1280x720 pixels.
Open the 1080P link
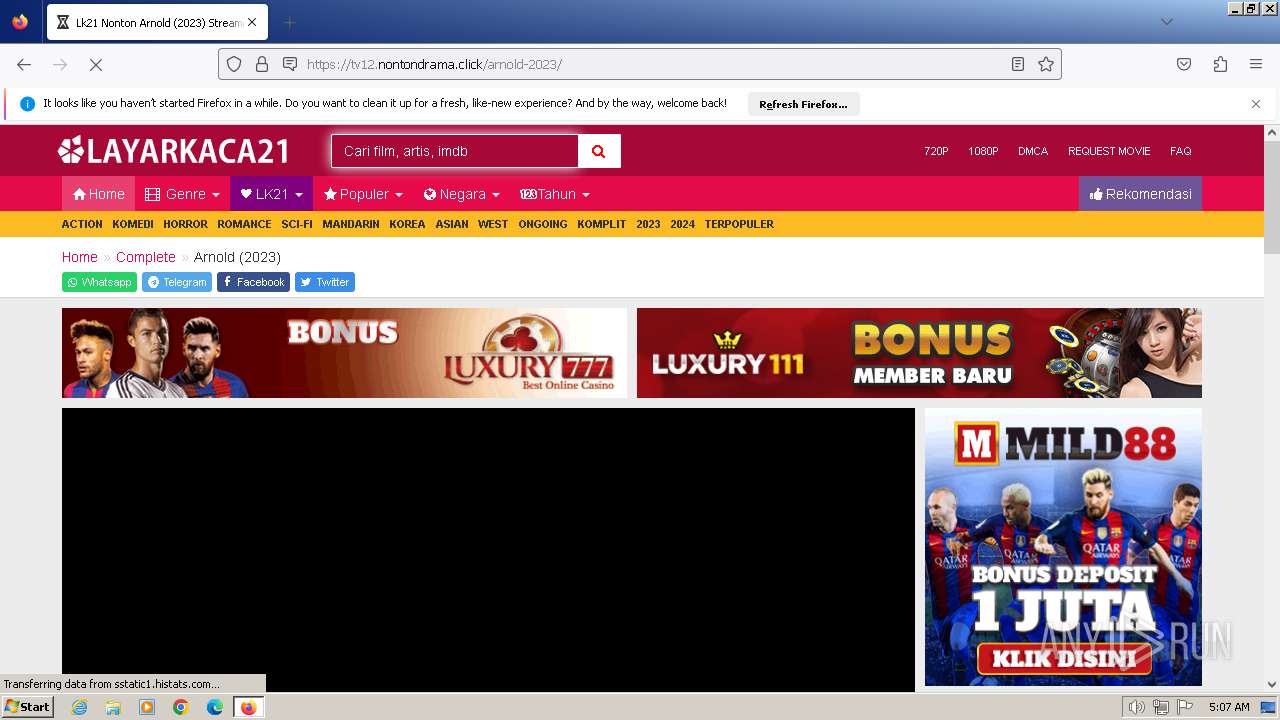(x=983, y=151)
